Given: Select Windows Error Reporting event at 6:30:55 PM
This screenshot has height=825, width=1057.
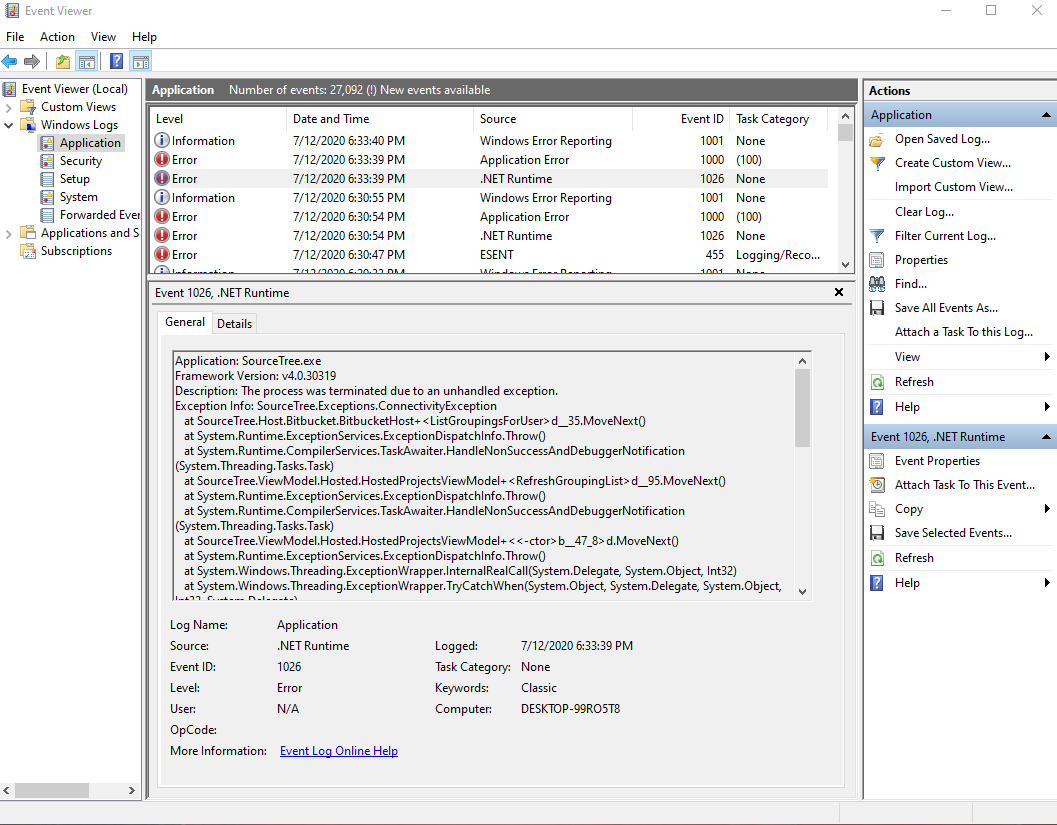Looking at the screenshot, I should click(x=489, y=197).
